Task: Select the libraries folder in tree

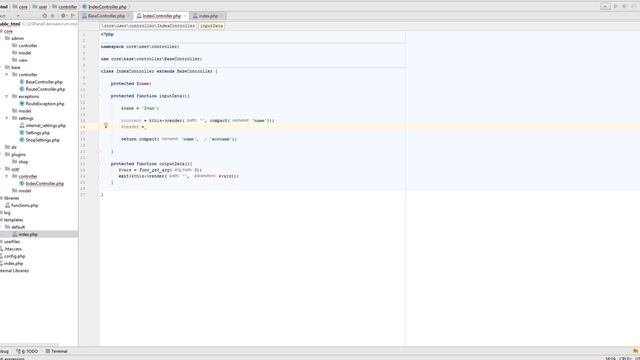Action: pyautogui.click(x=11, y=198)
